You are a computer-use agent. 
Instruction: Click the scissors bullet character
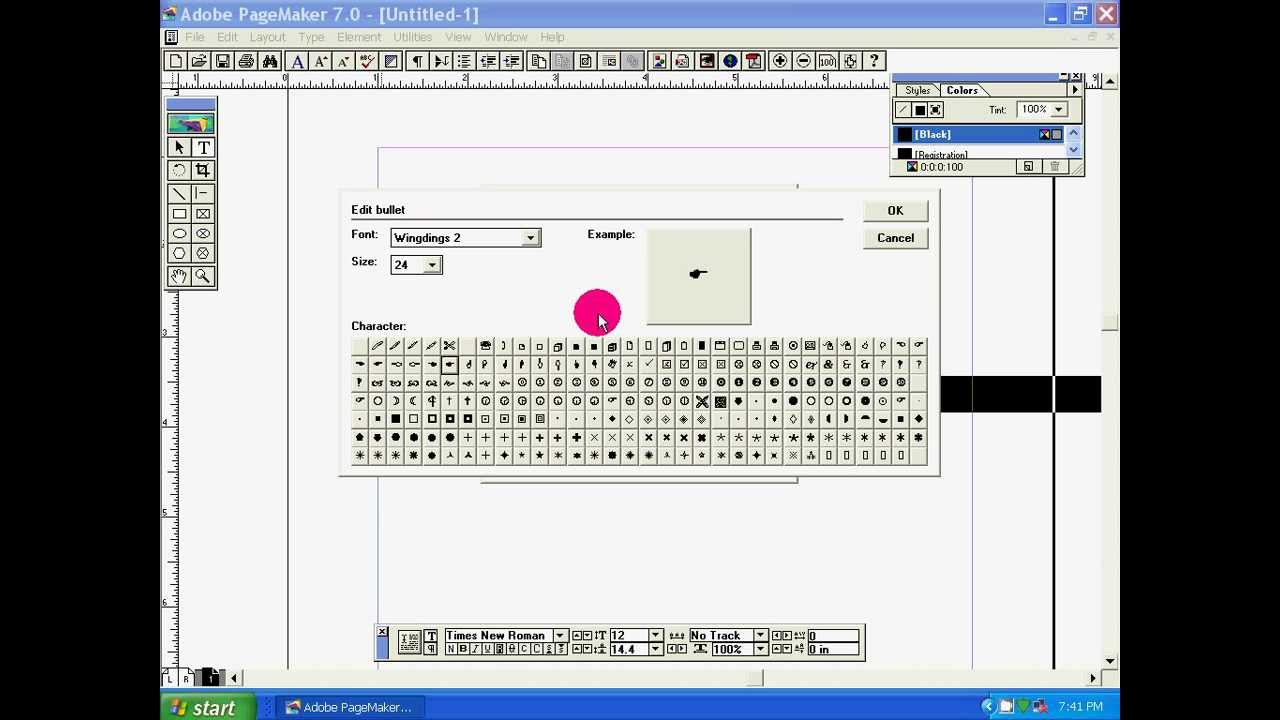449,346
